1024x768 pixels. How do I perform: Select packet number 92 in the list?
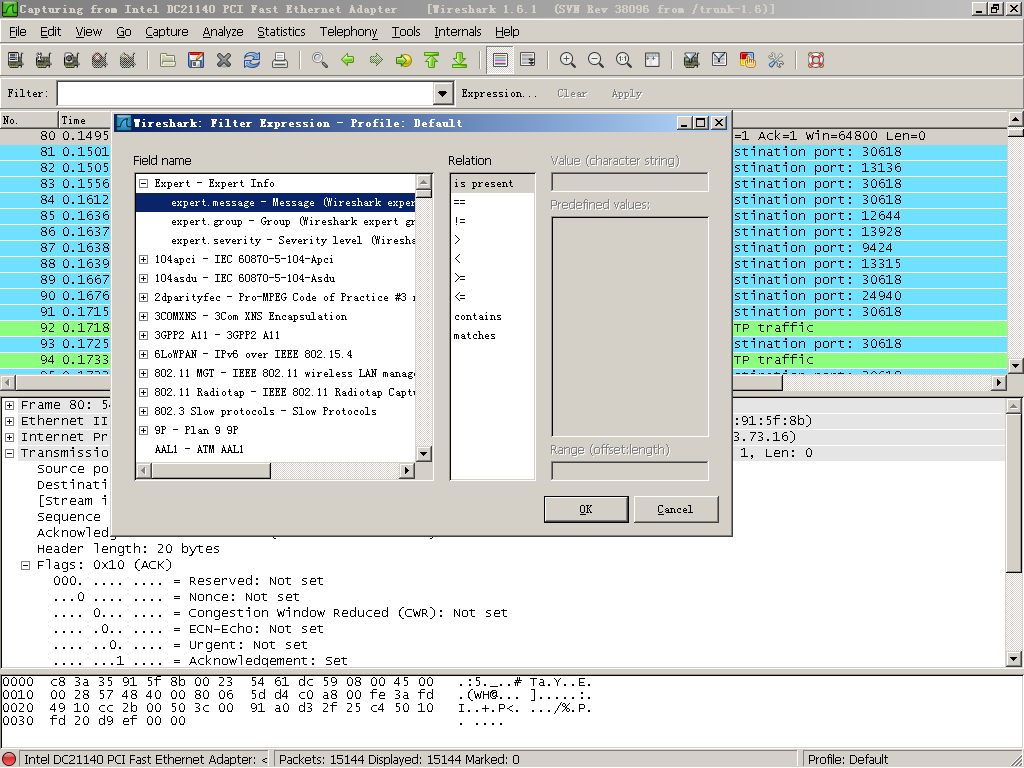56,327
